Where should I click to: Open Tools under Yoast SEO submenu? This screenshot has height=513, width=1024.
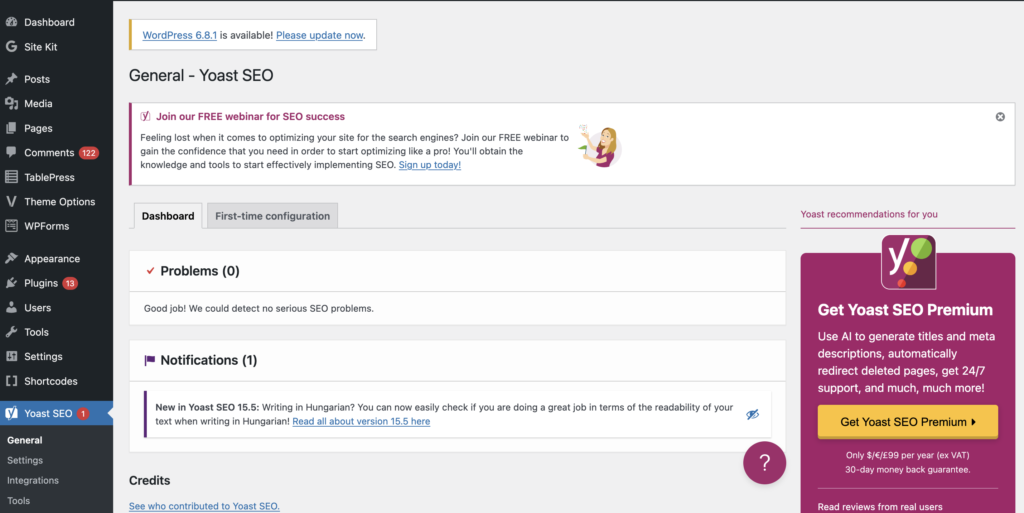tap(18, 501)
